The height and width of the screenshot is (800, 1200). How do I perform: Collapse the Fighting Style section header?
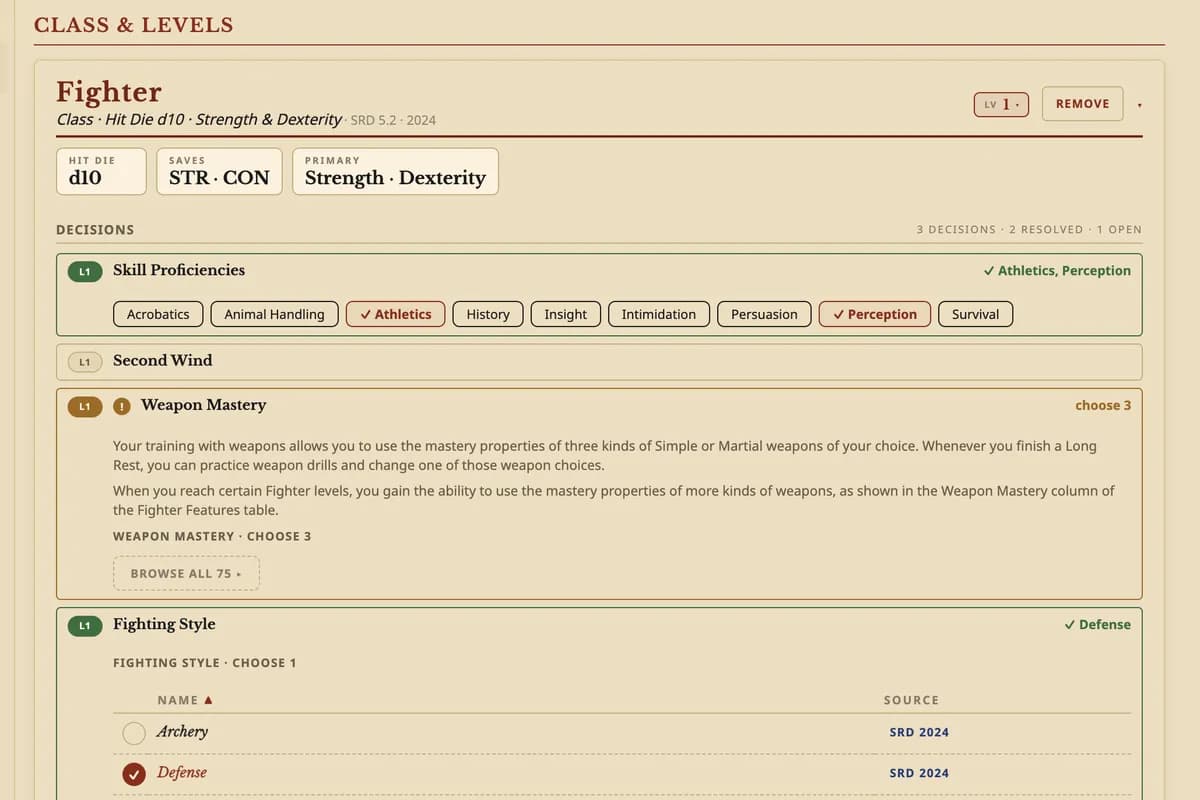[x=599, y=625]
